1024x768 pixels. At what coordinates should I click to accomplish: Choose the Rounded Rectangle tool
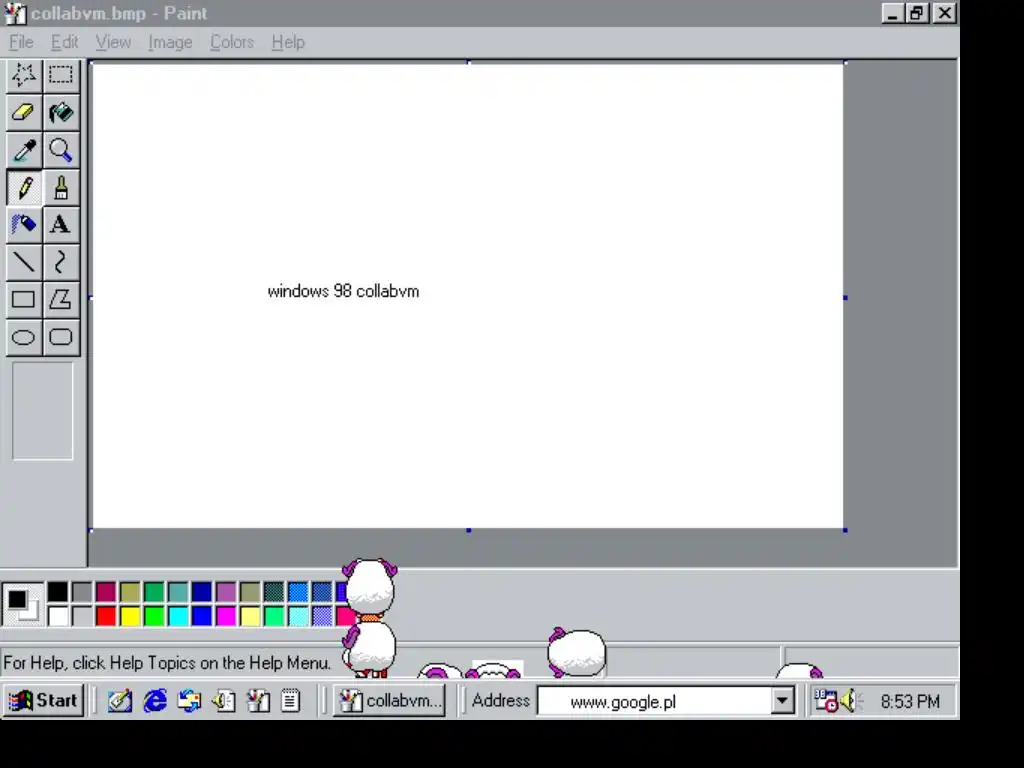(61, 337)
